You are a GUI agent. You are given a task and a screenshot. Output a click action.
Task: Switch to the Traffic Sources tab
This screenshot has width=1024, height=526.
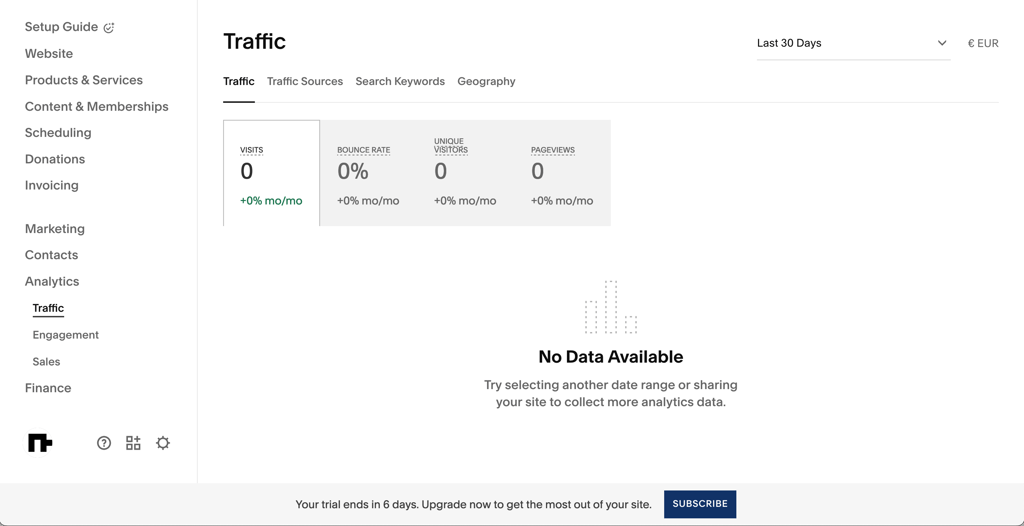pyautogui.click(x=305, y=82)
